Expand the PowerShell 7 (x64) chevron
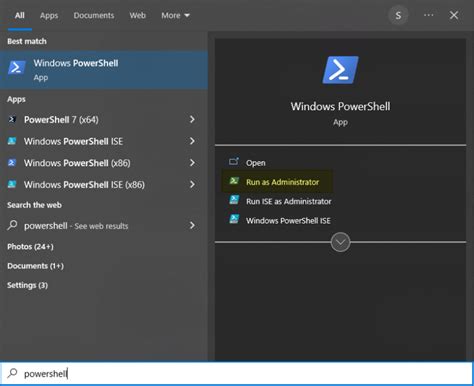474x386 pixels. click(192, 119)
